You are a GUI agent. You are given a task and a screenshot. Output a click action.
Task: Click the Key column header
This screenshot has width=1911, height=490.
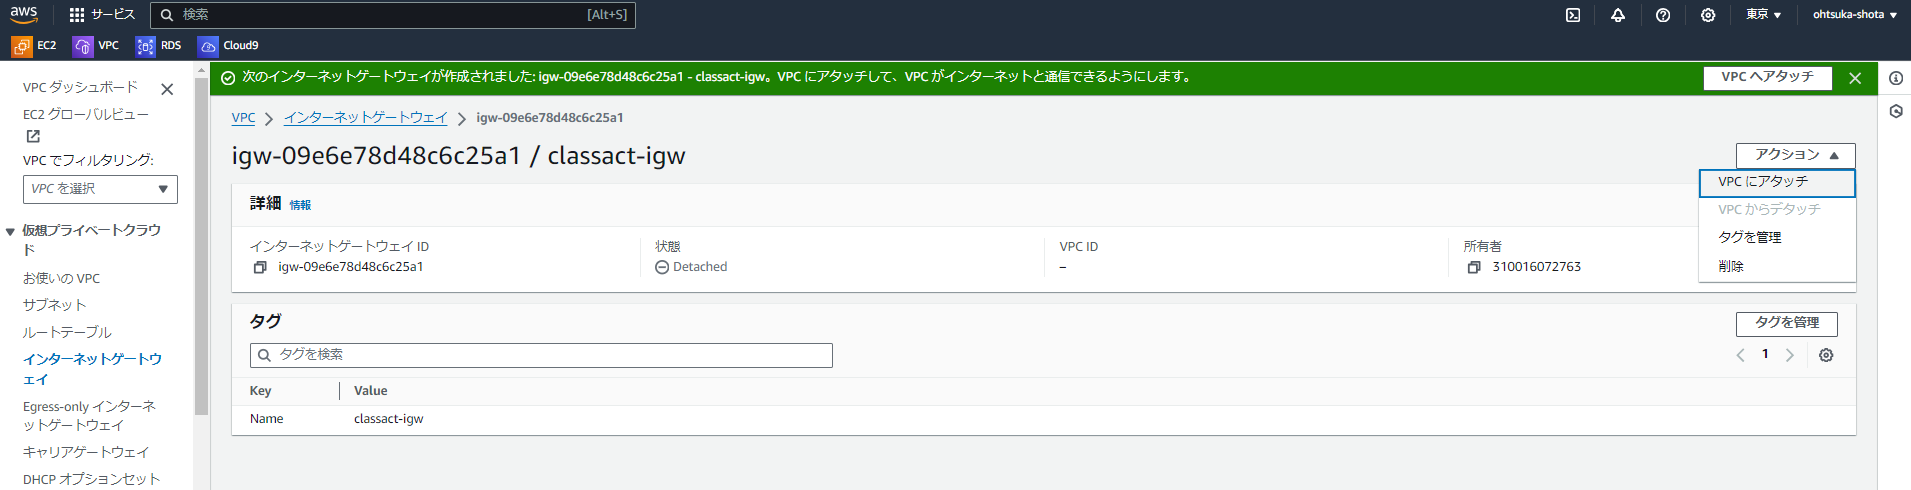(x=261, y=391)
